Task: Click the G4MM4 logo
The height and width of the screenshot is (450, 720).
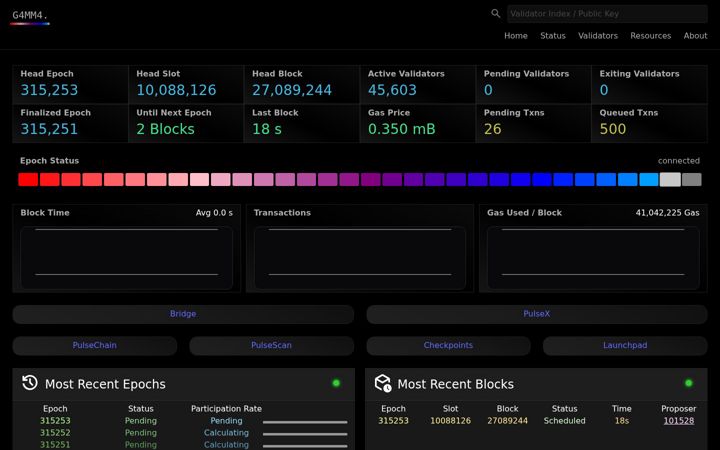Action: coord(30,16)
